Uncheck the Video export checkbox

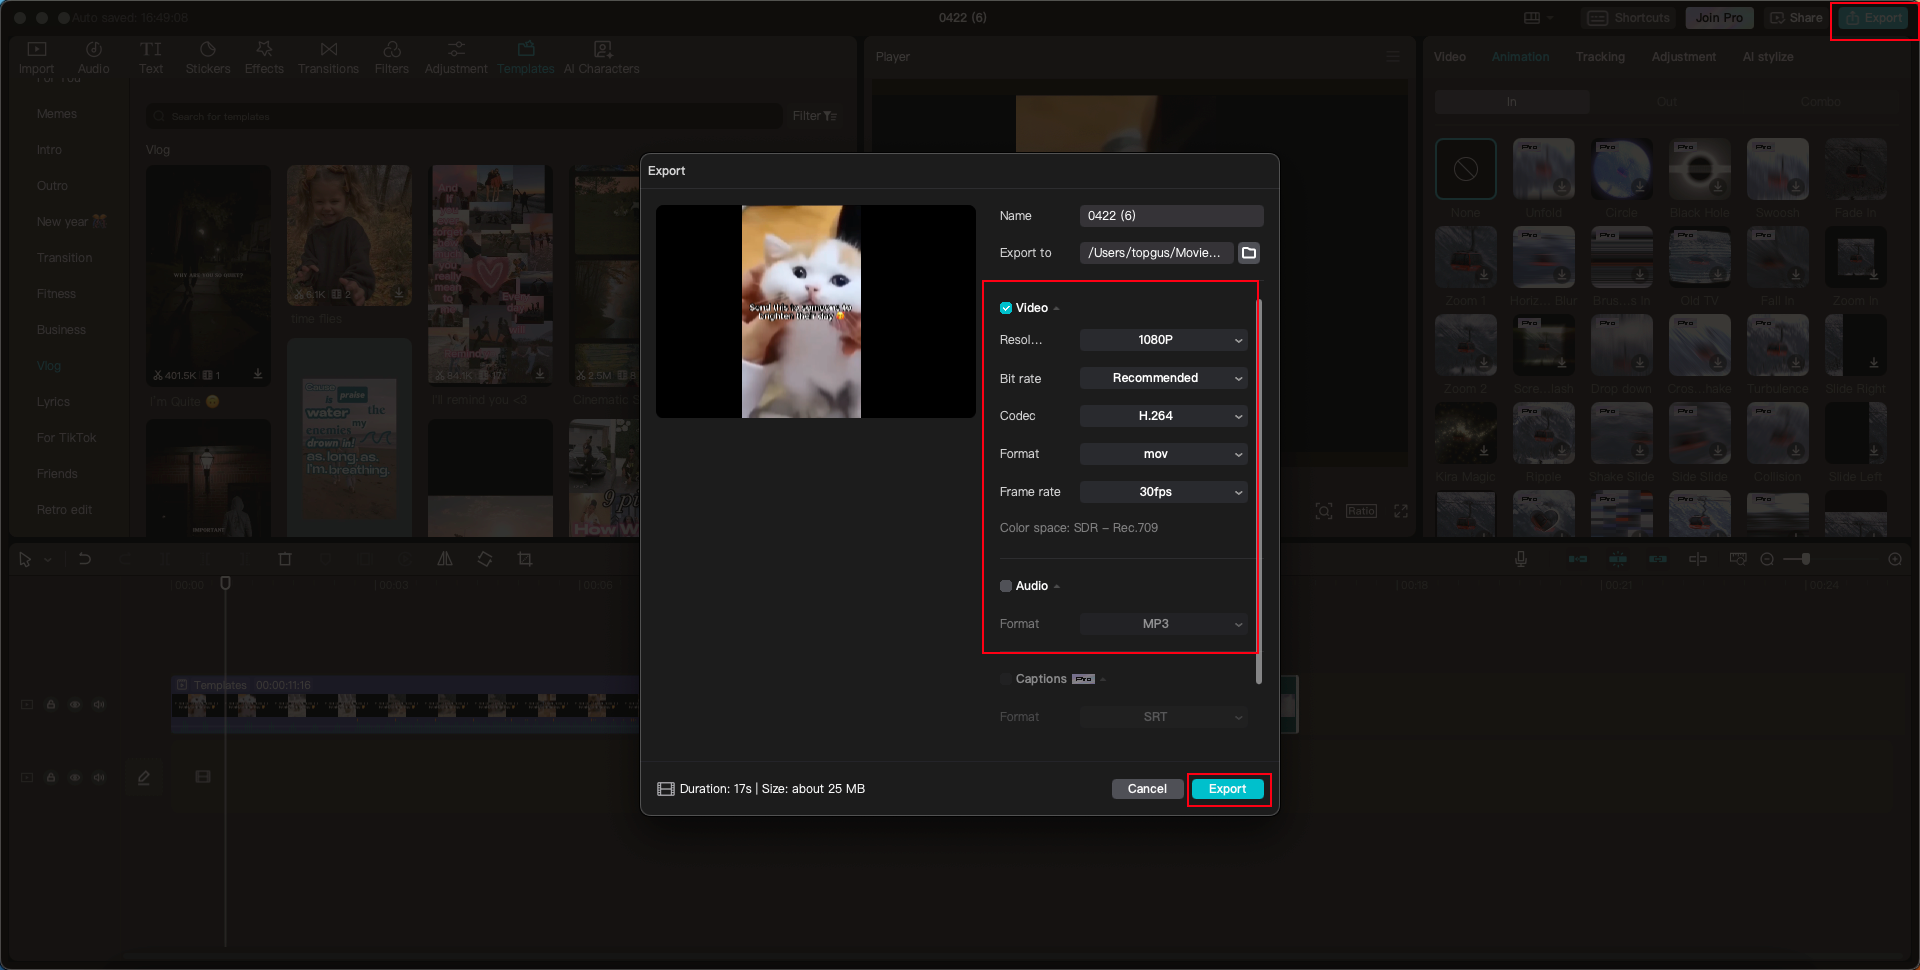click(x=1006, y=308)
